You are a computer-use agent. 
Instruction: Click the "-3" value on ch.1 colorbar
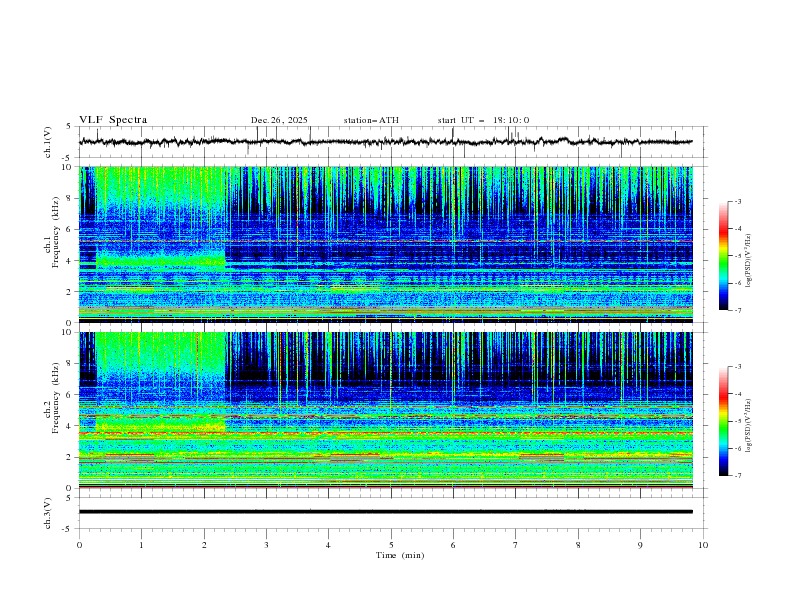(x=737, y=201)
